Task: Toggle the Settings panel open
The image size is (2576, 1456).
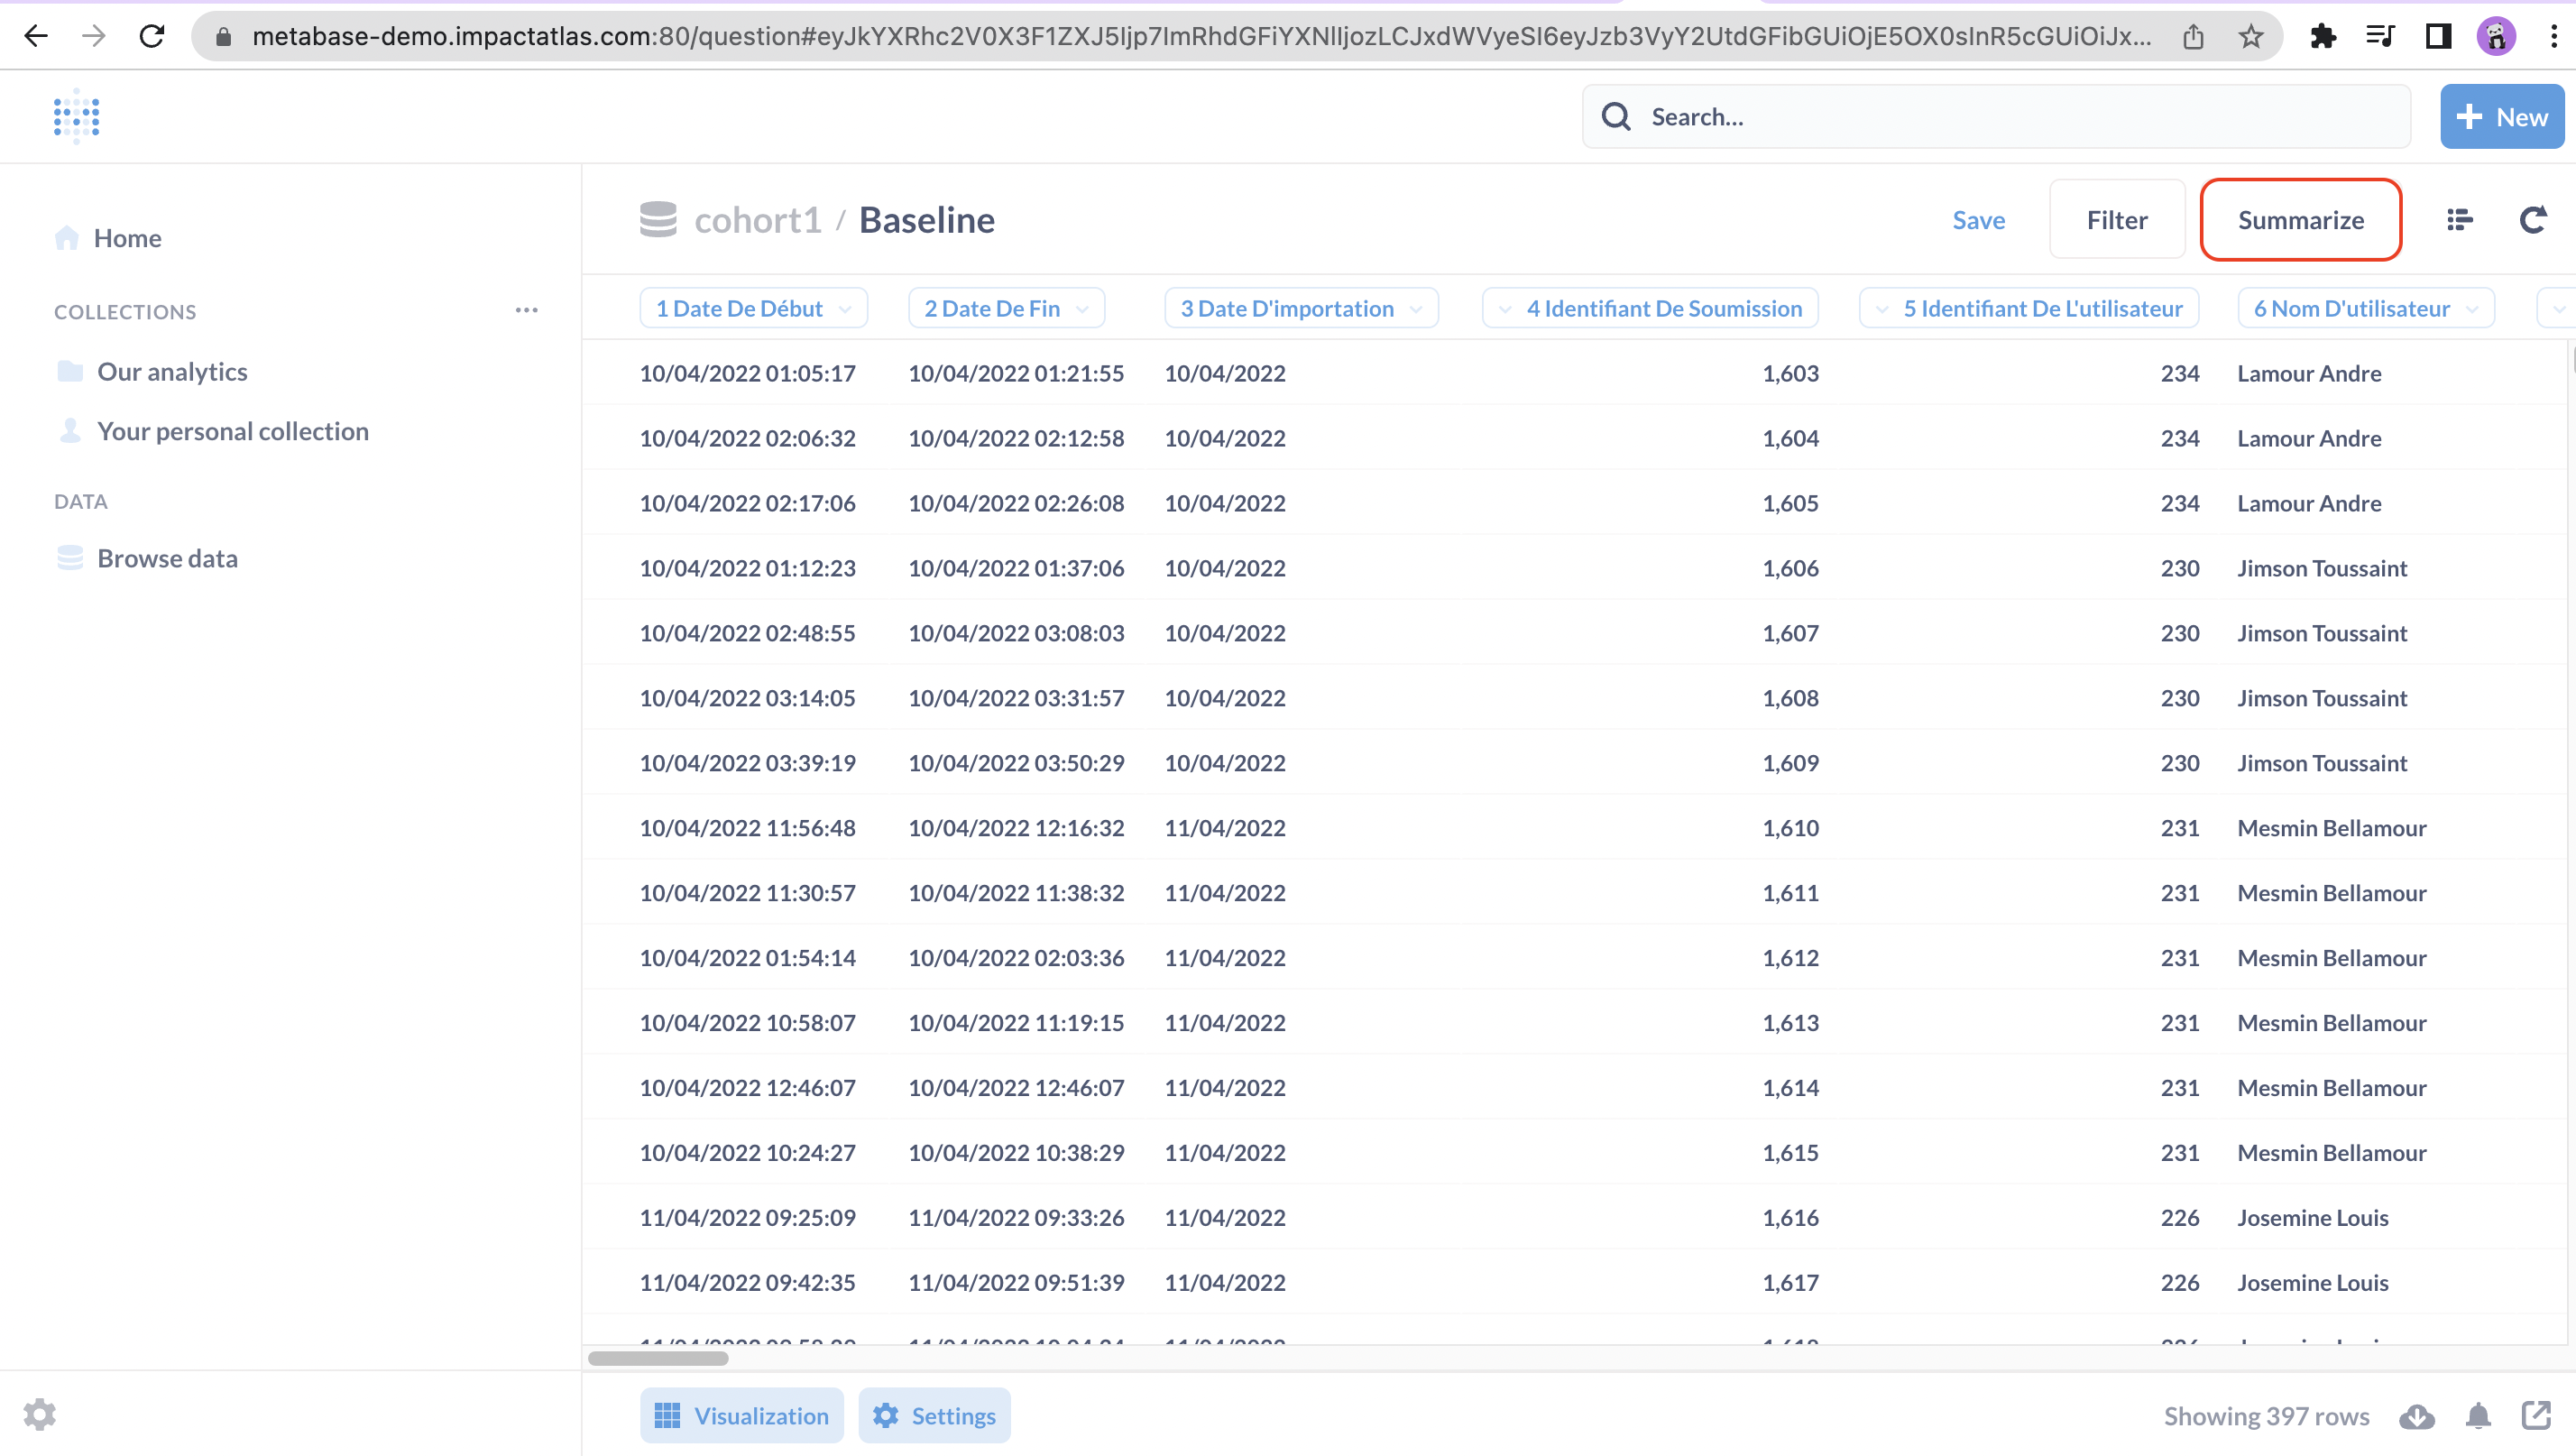Action: pos(934,1415)
